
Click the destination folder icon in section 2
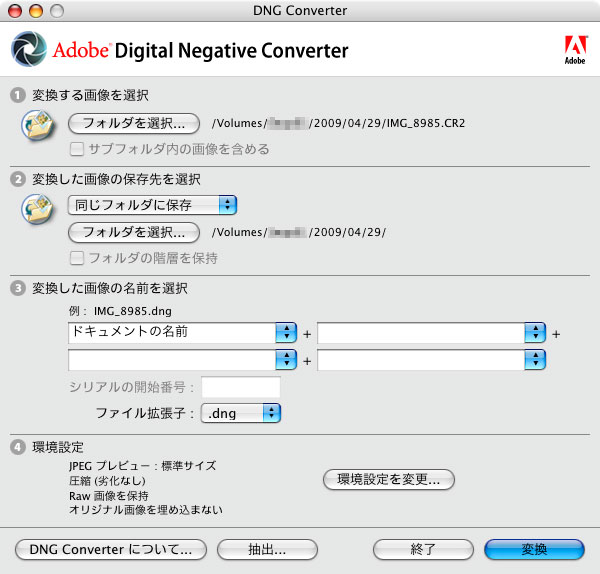pyautogui.click(x=37, y=209)
